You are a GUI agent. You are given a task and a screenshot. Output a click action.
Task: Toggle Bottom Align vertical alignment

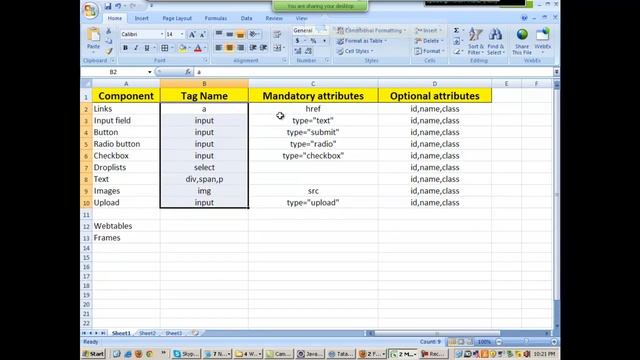240,34
